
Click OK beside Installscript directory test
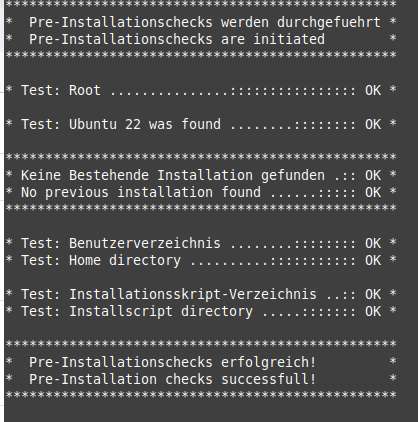click(x=373, y=311)
